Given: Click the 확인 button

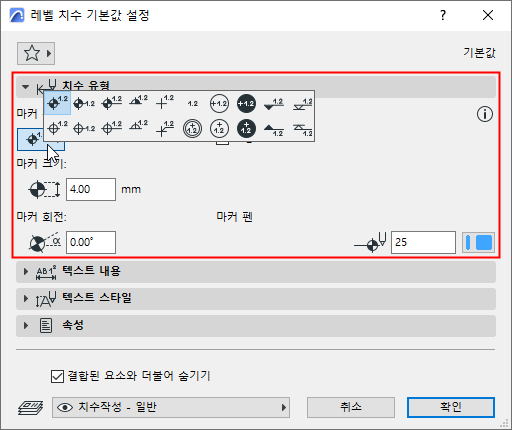Looking at the screenshot, I should 451,407.
